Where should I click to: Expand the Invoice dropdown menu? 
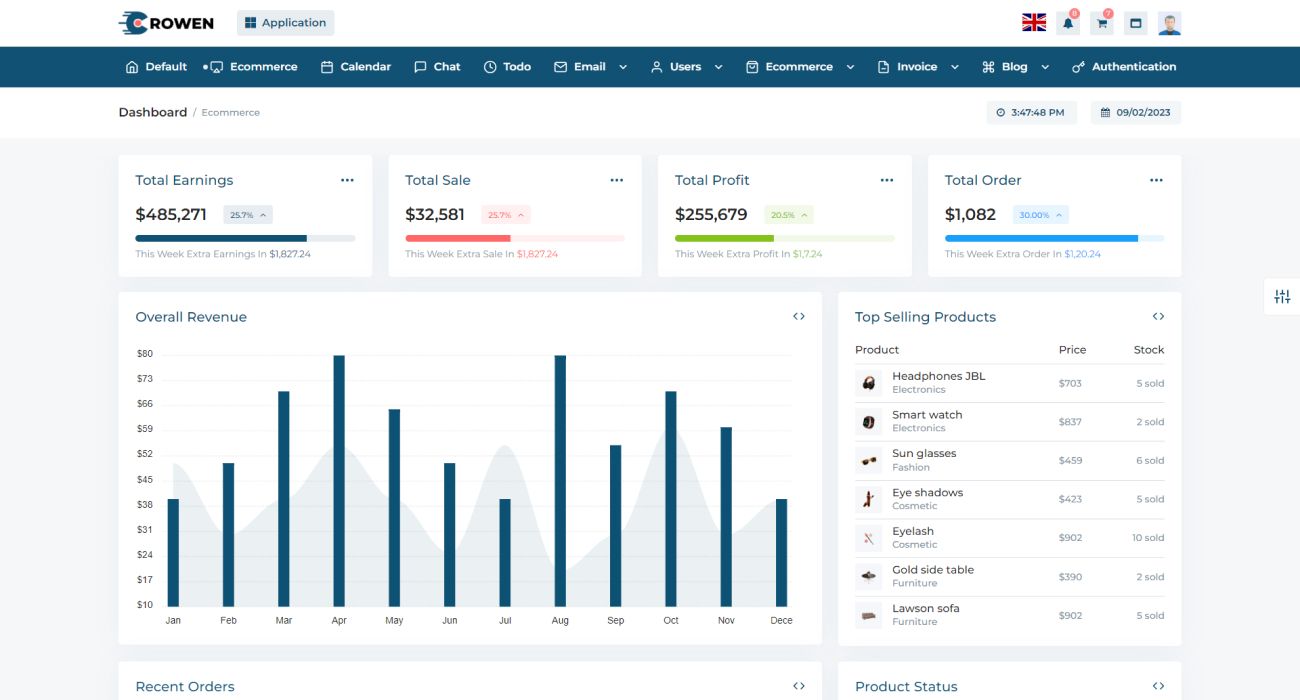[918, 67]
